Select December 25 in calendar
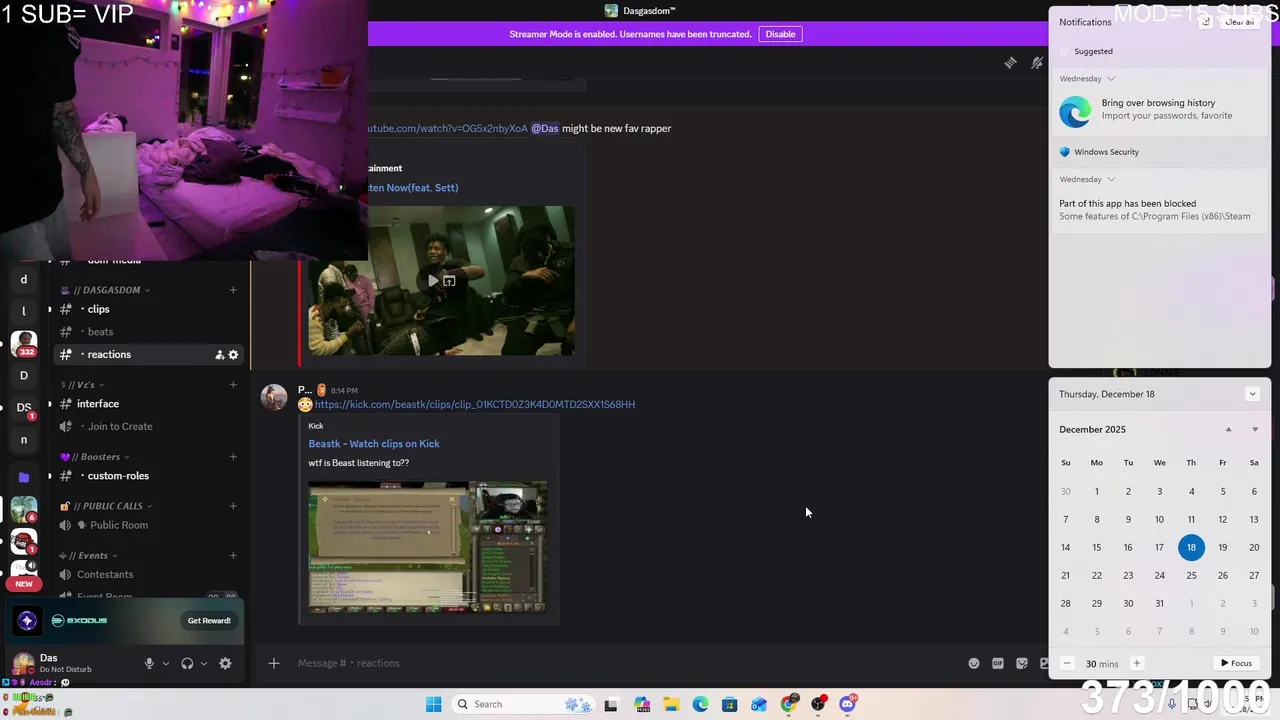Viewport: 1280px width, 720px height. click(x=1191, y=575)
